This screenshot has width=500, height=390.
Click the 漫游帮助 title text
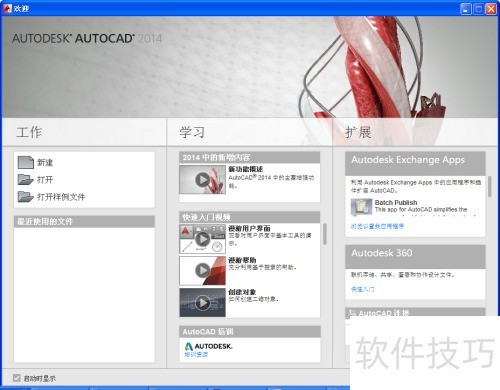[x=242, y=260]
